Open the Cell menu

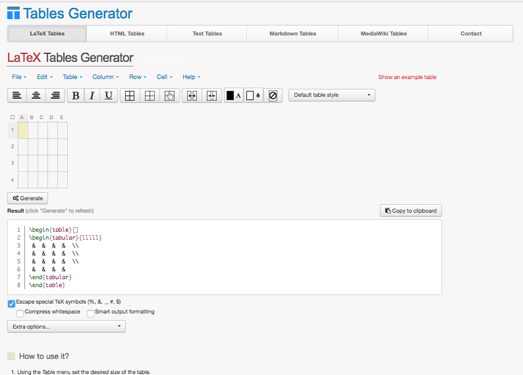click(164, 77)
